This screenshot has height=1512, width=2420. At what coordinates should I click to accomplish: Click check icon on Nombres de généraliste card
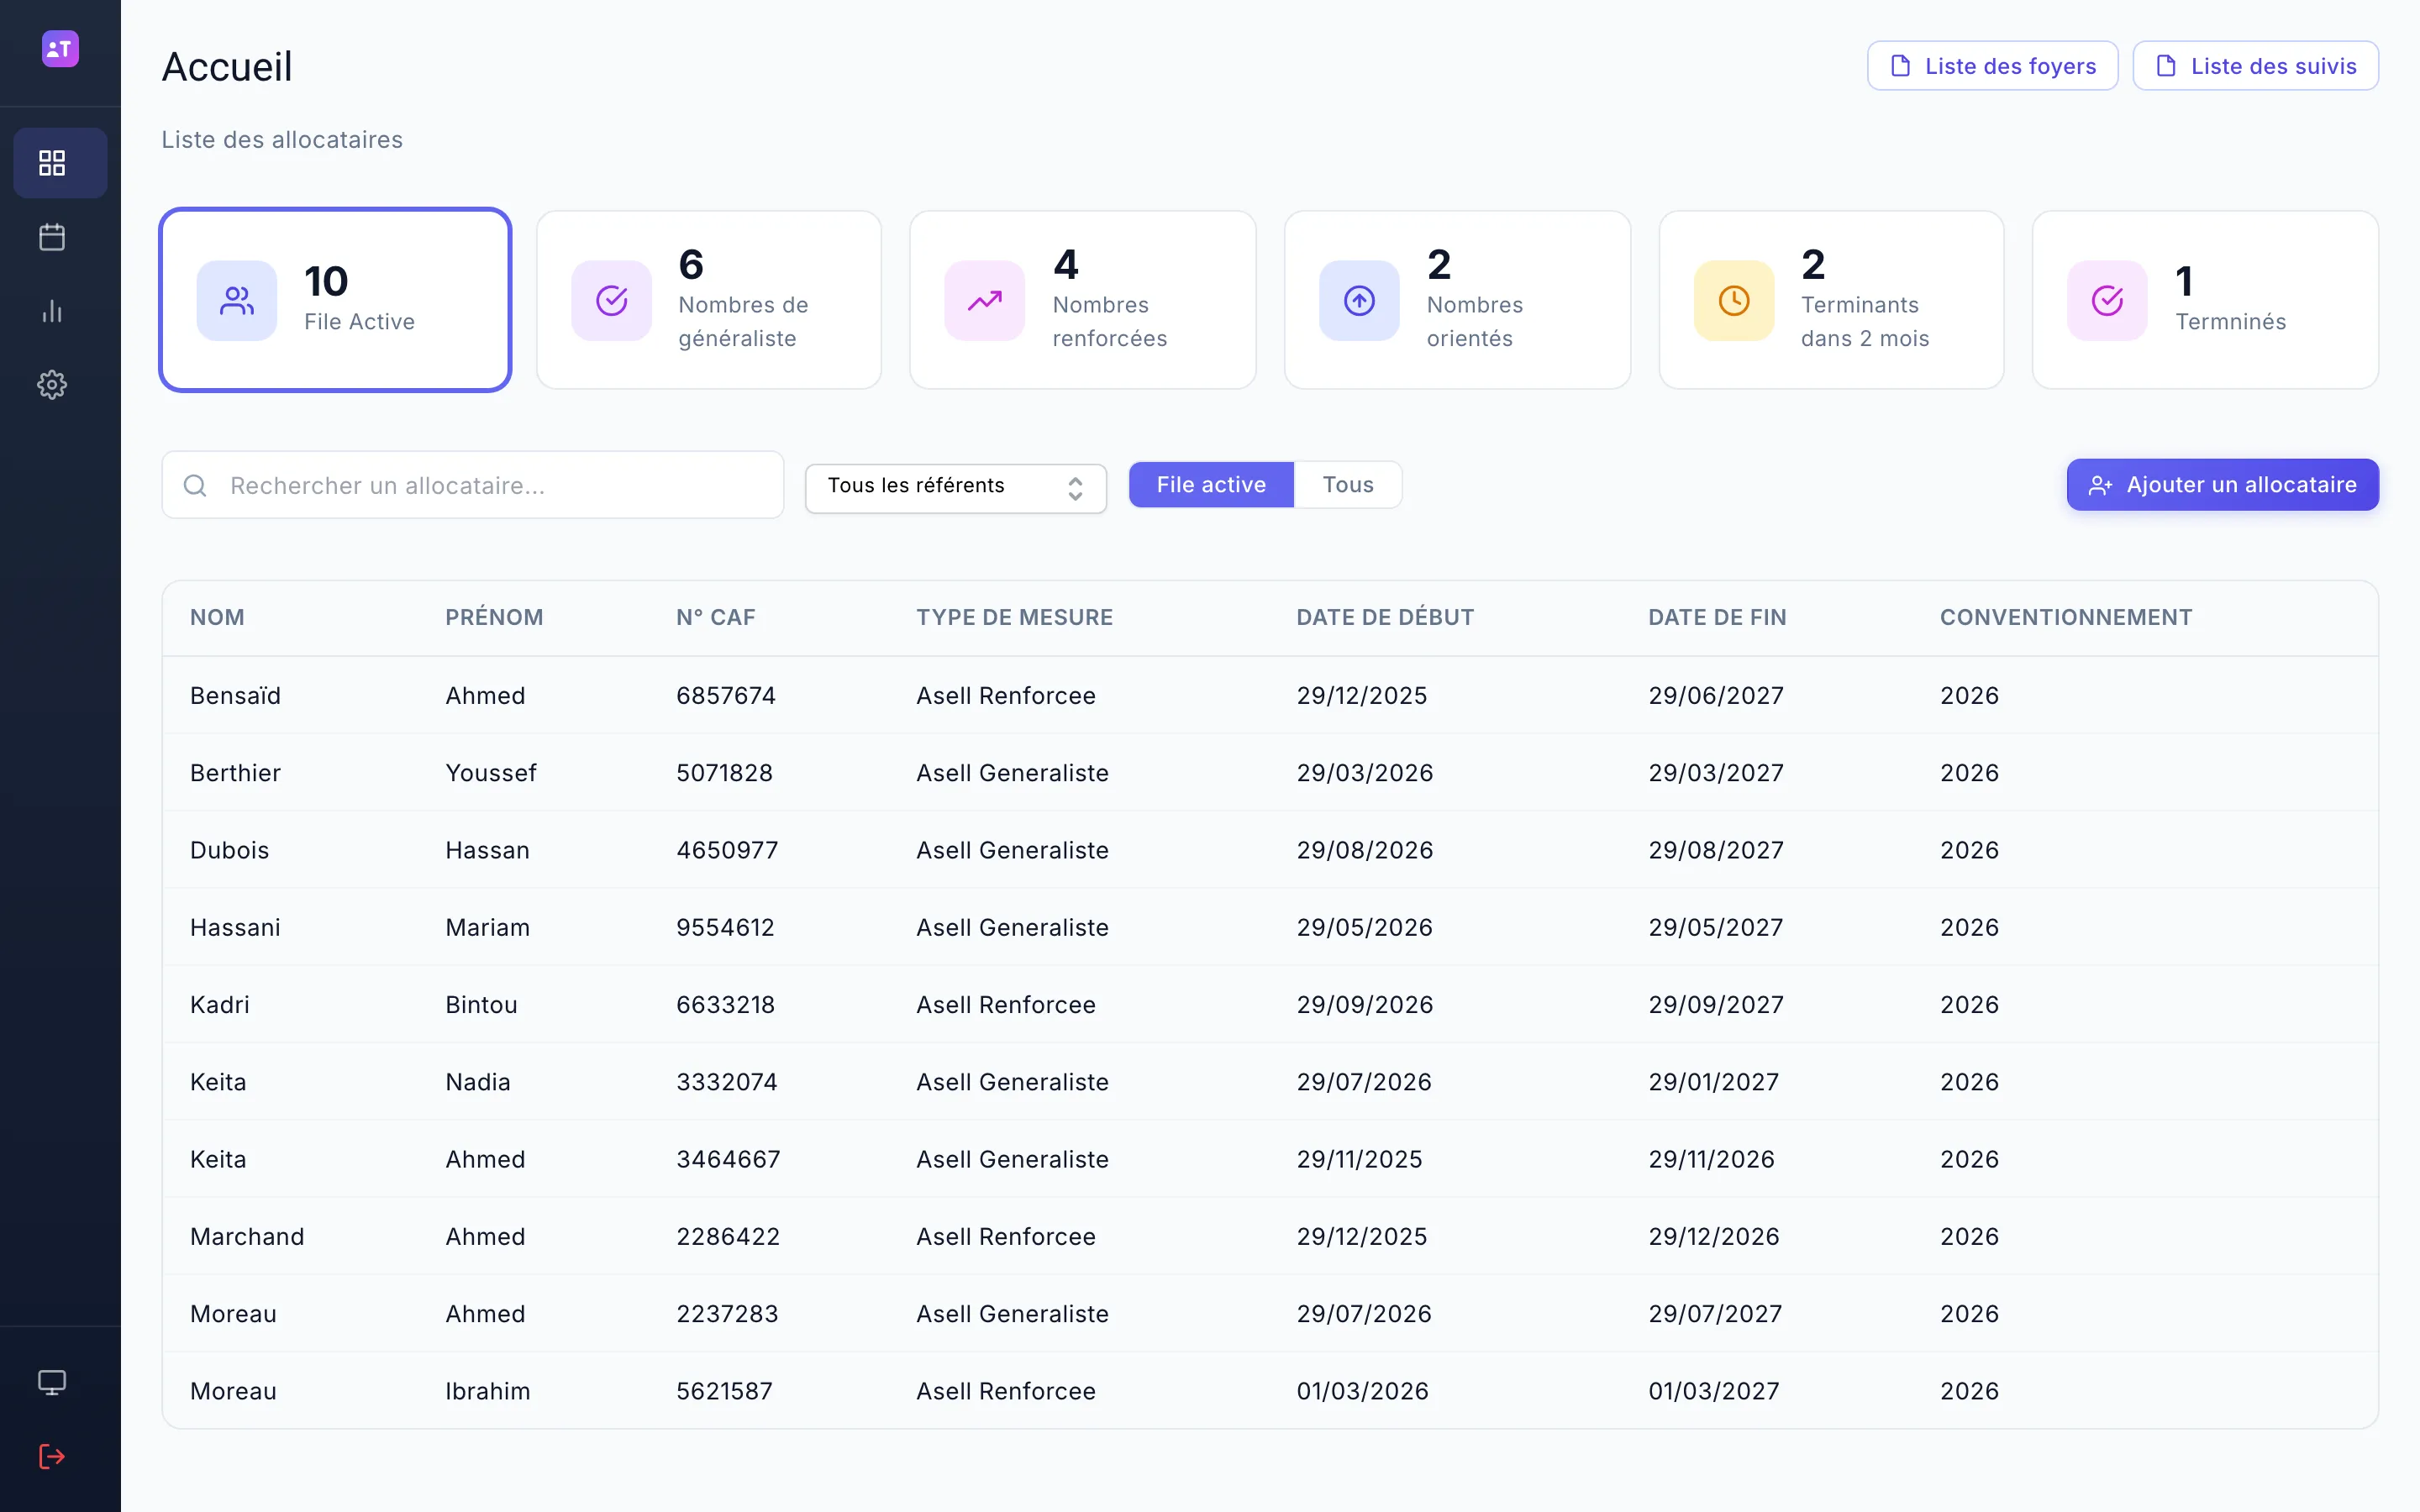(x=612, y=301)
